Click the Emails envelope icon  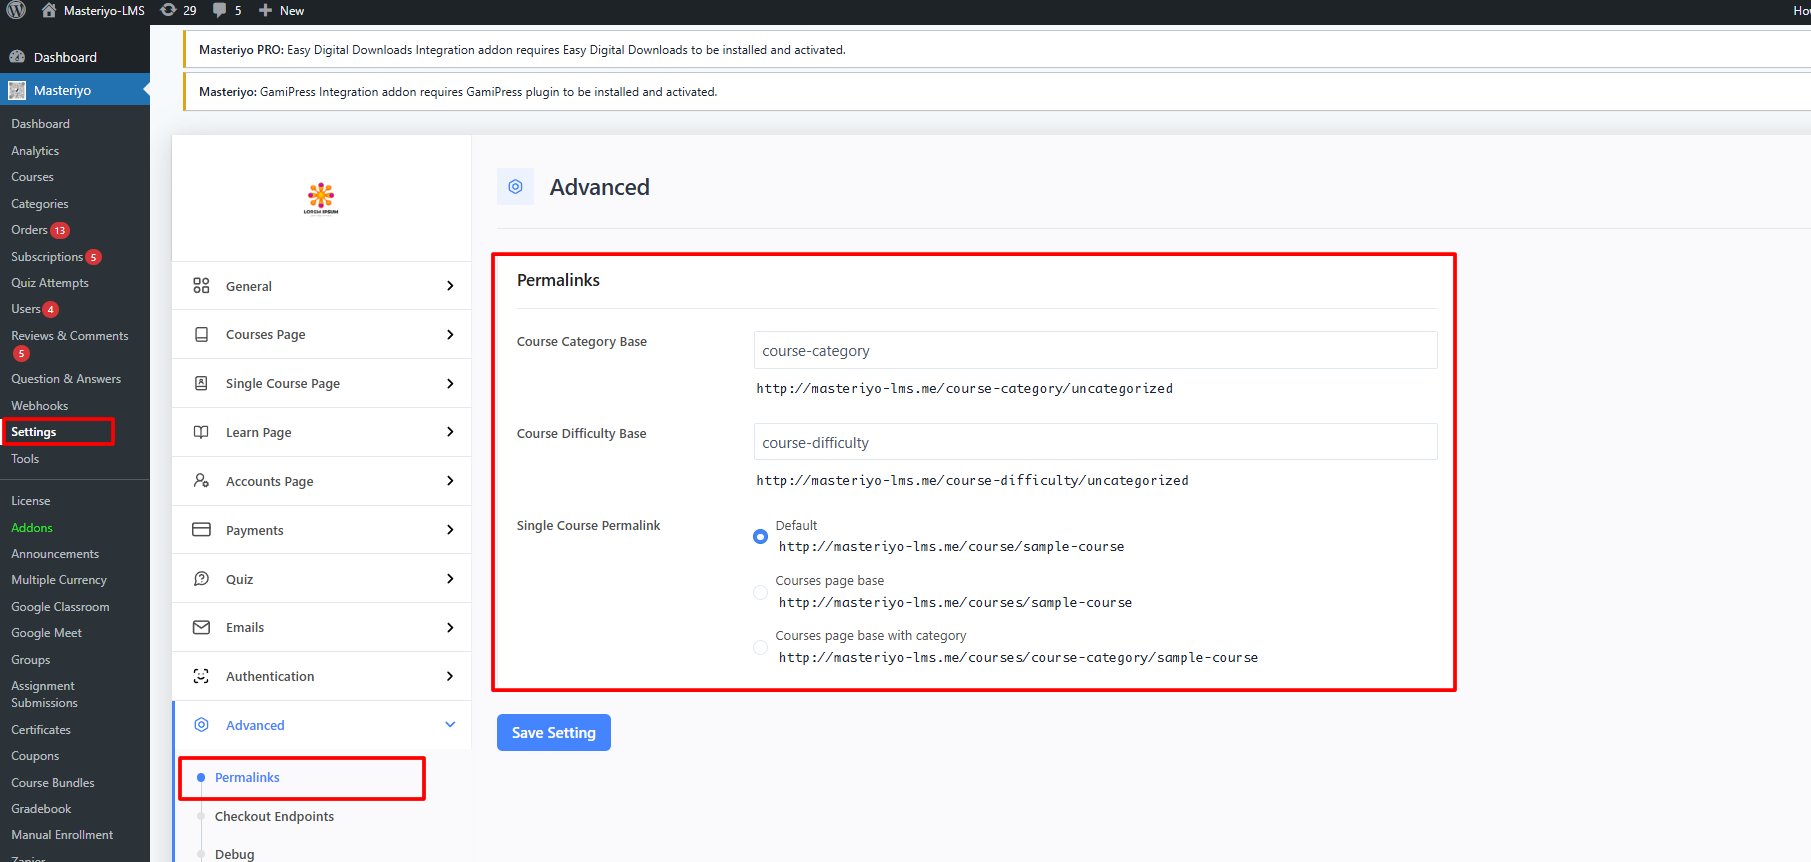201,627
